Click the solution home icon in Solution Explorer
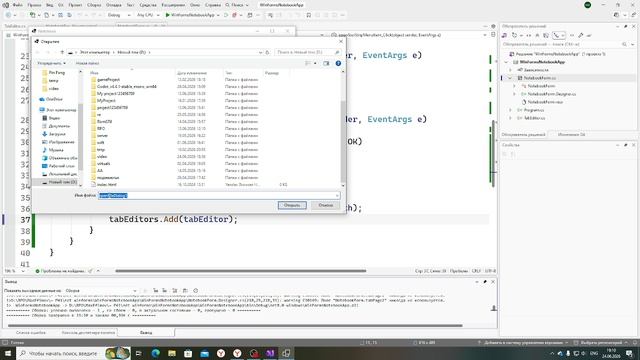The height and width of the screenshot is (360, 640). click(x=504, y=36)
